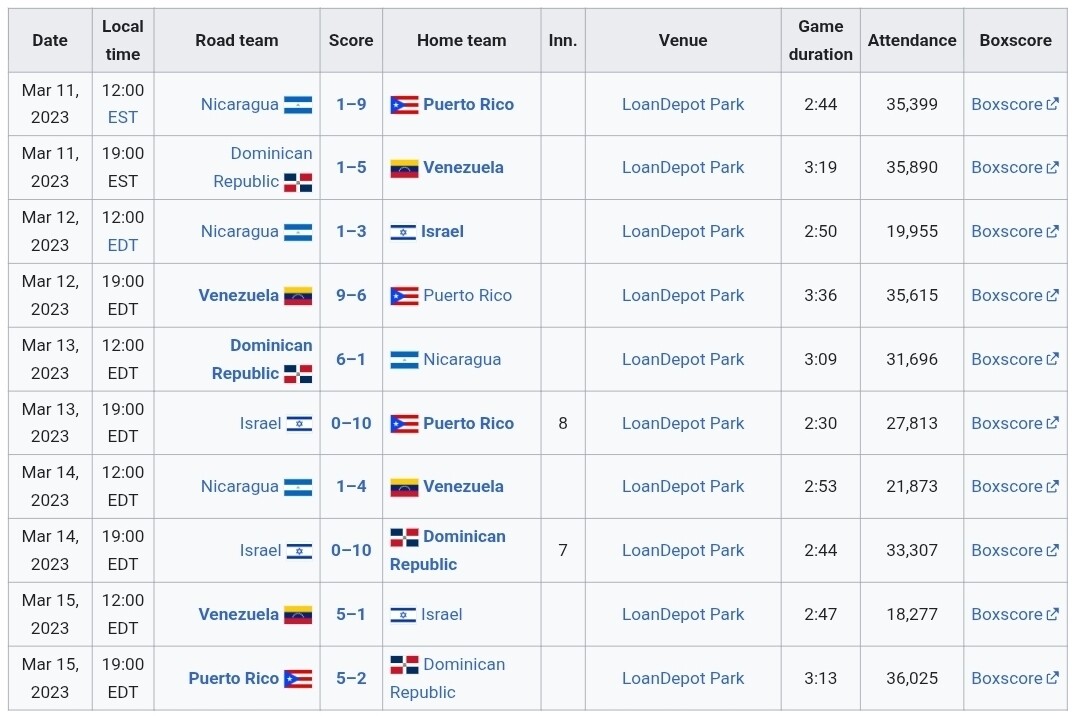Open the EDT link in Mar 12 12:00 row
1080x716 pixels.
[x=123, y=245]
